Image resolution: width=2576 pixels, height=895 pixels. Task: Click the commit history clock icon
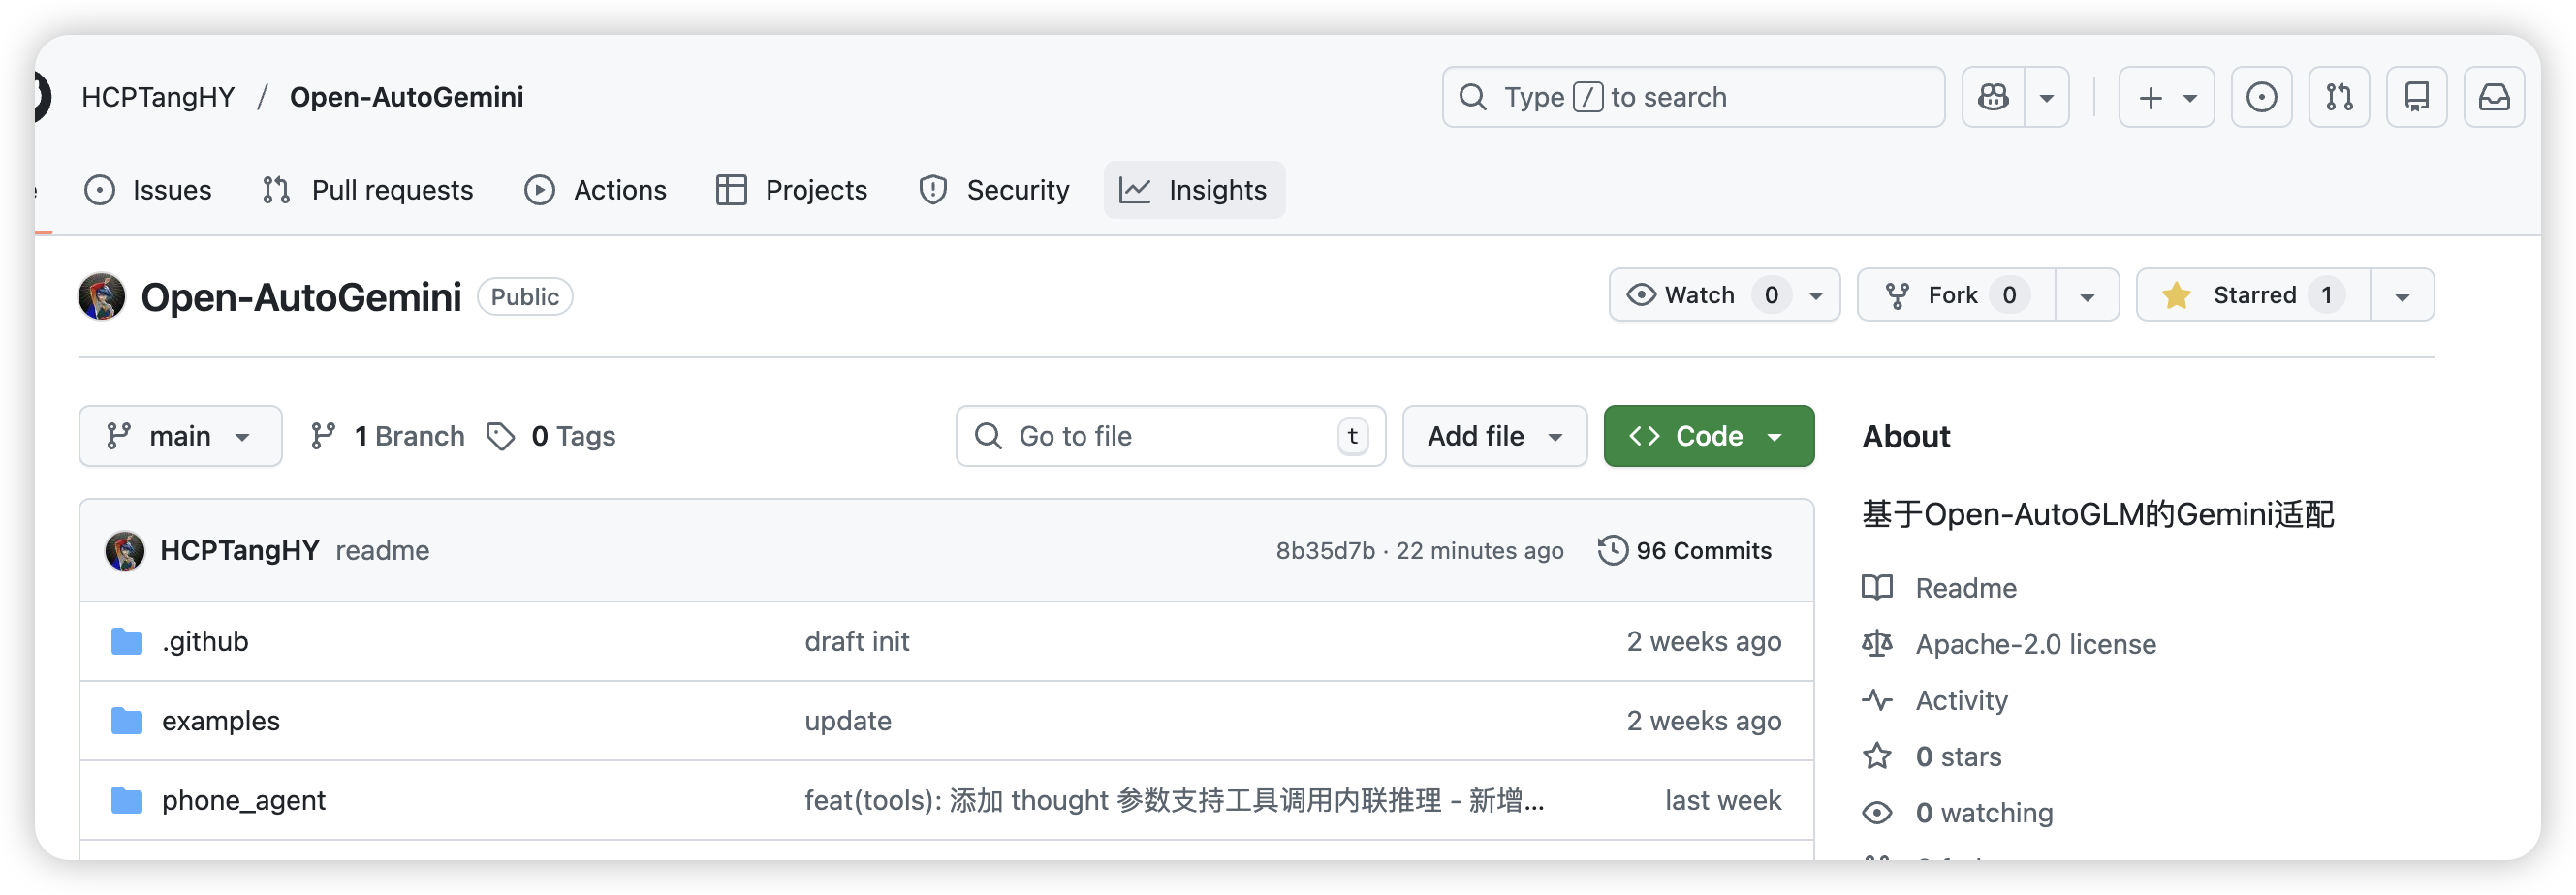click(x=1612, y=550)
